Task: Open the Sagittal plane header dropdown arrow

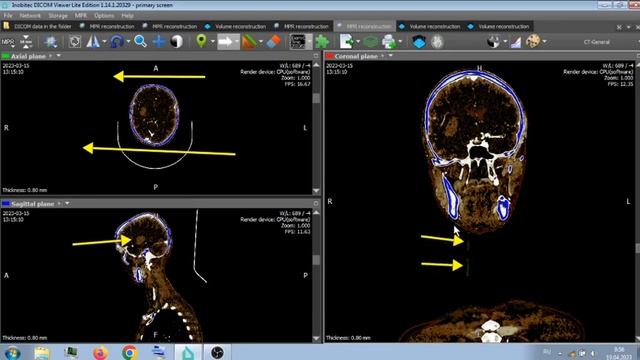Action: (x=67, y=203)
